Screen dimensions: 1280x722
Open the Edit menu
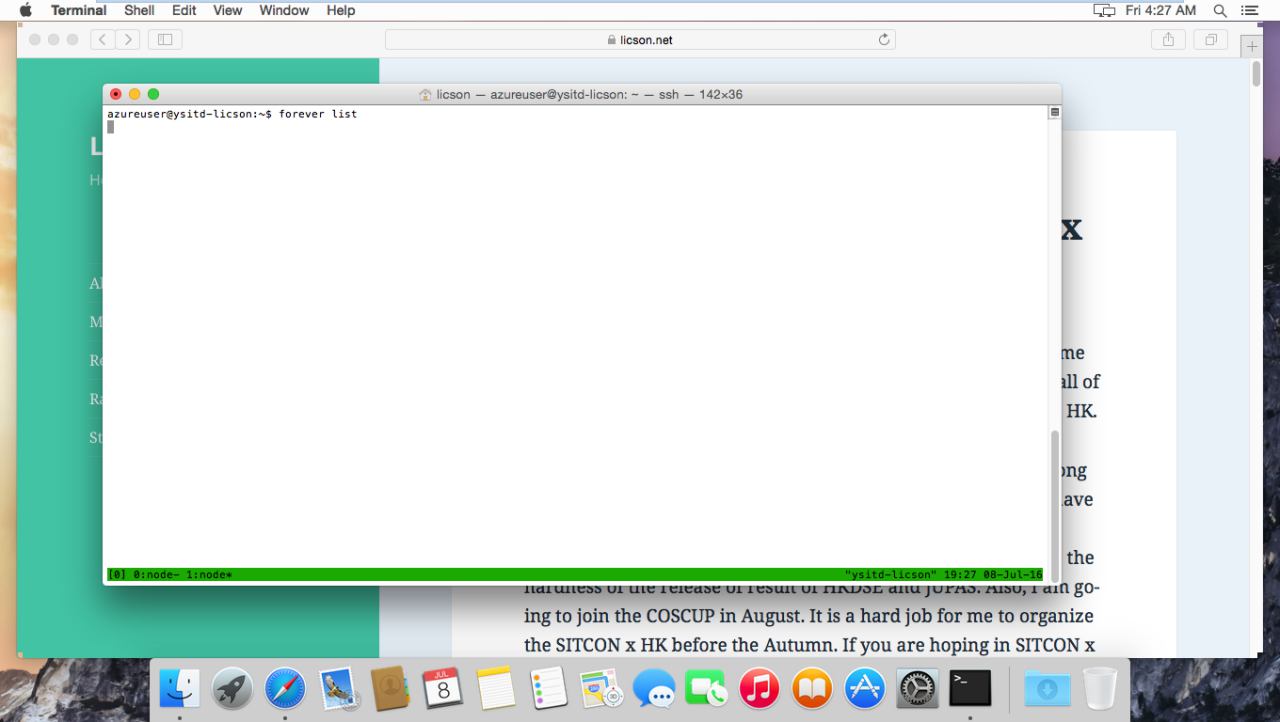coord(184,10)
